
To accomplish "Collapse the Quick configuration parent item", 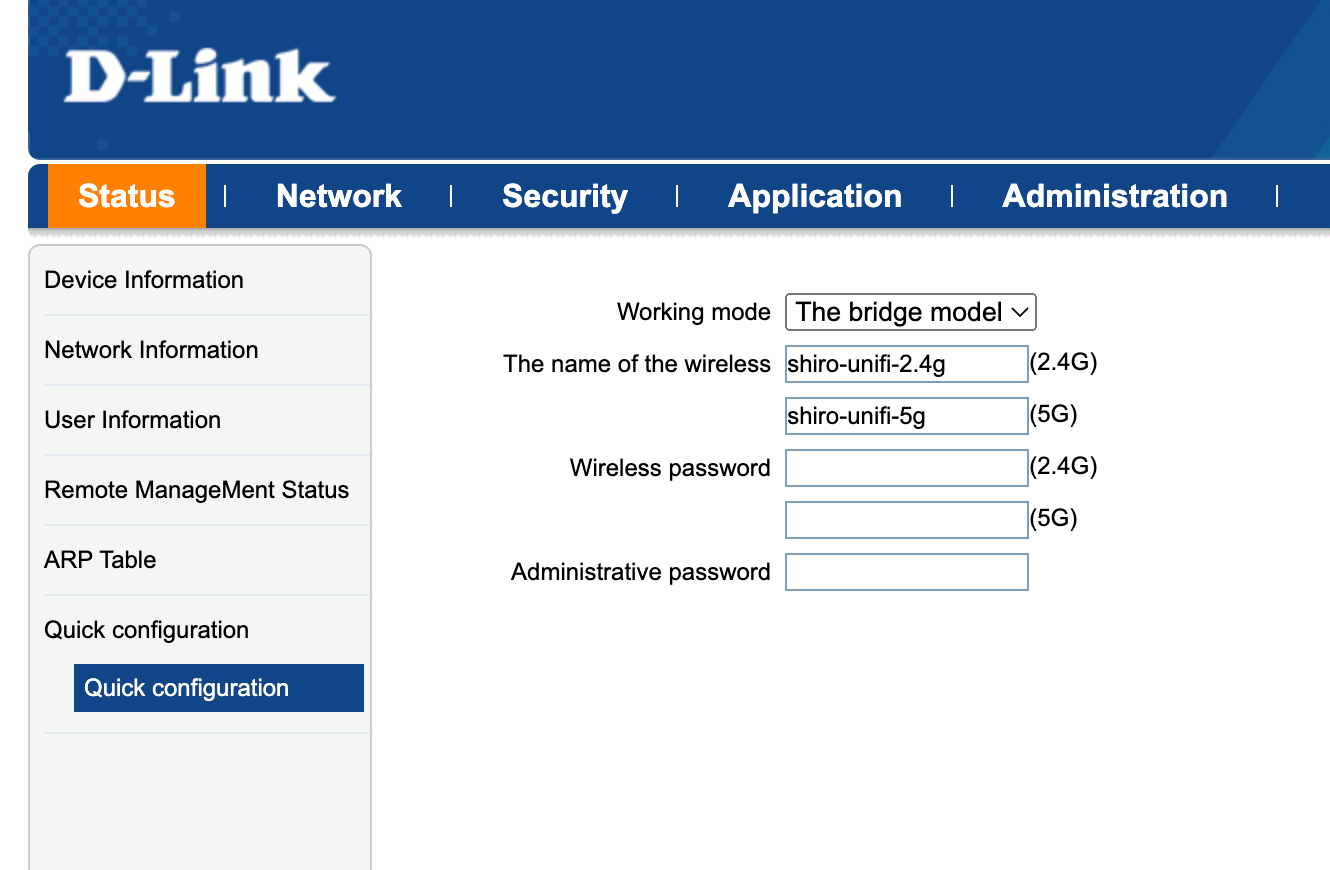I will 146,630.
